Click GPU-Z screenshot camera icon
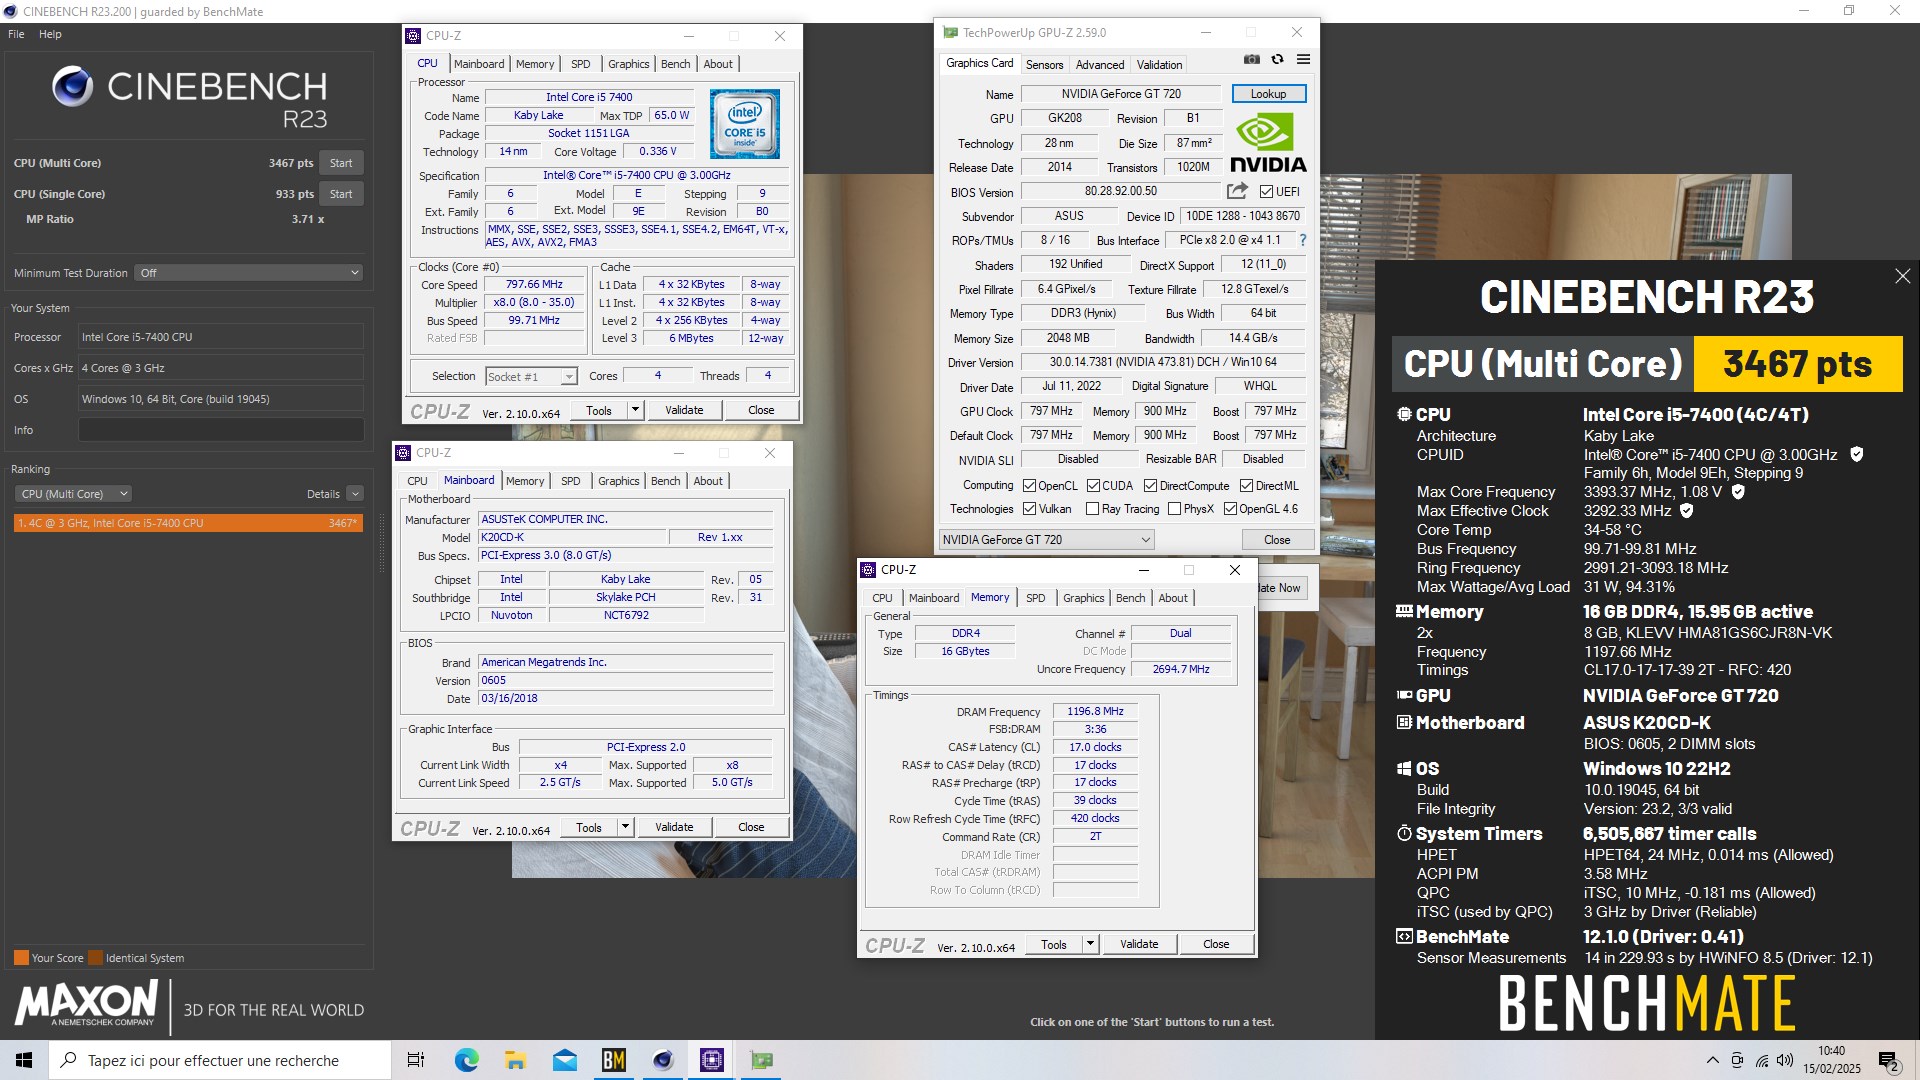The image size is (1920, 1080). pos(1251,59)
